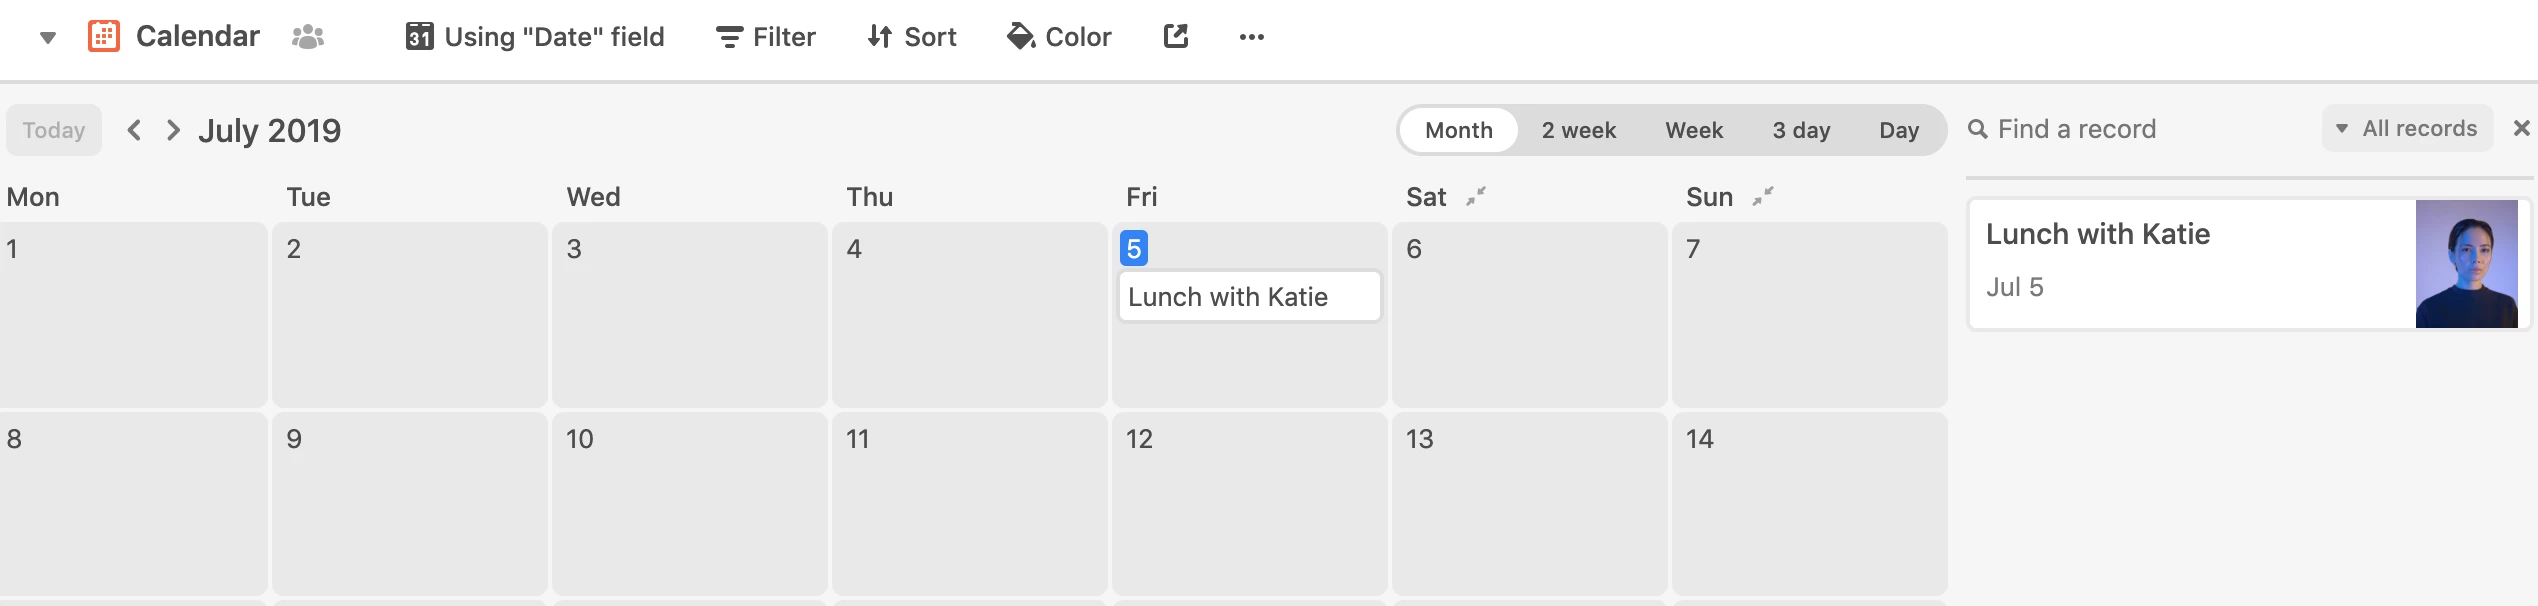This screenshot has height=606, width=2538.
Task: Open the three-dots more options menu
Action: [x=1251, y=37]
